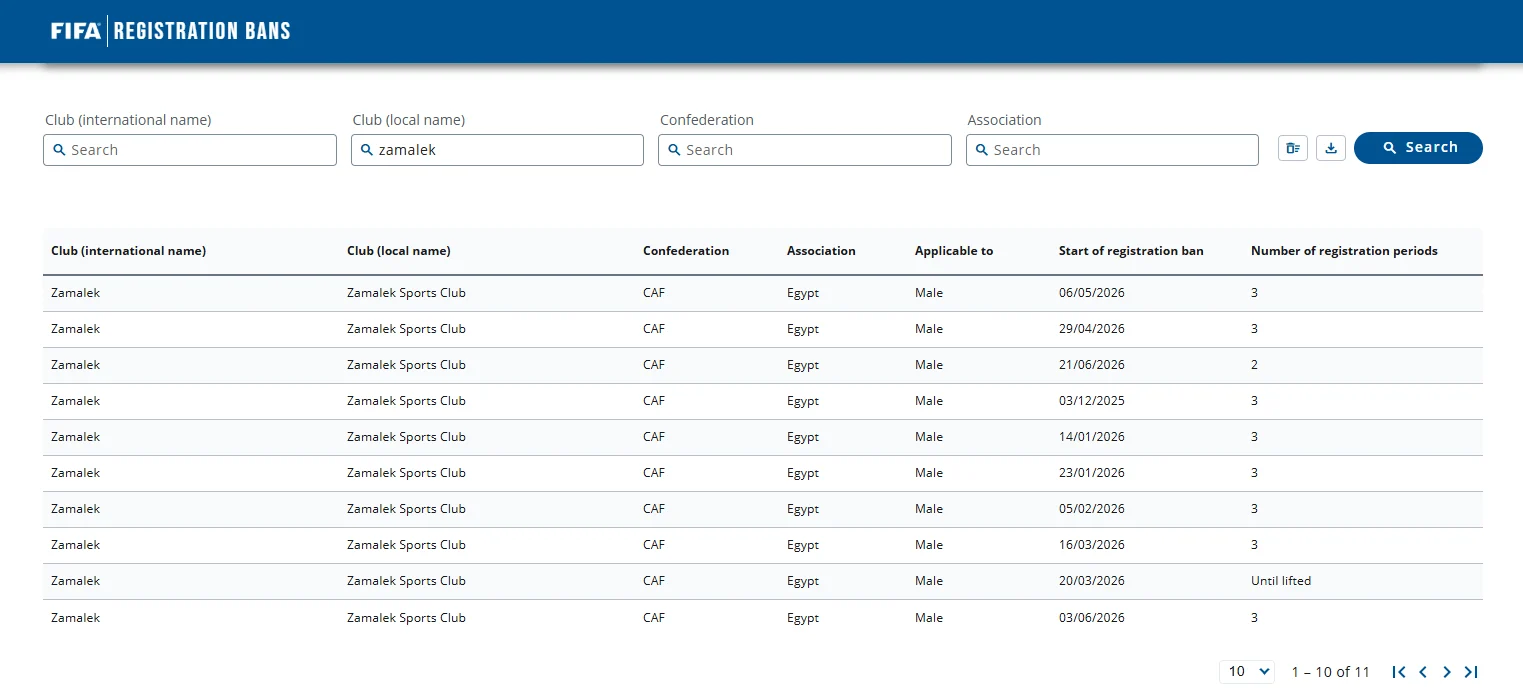Click the download results icon
1523x696 pixels.
1331,148
